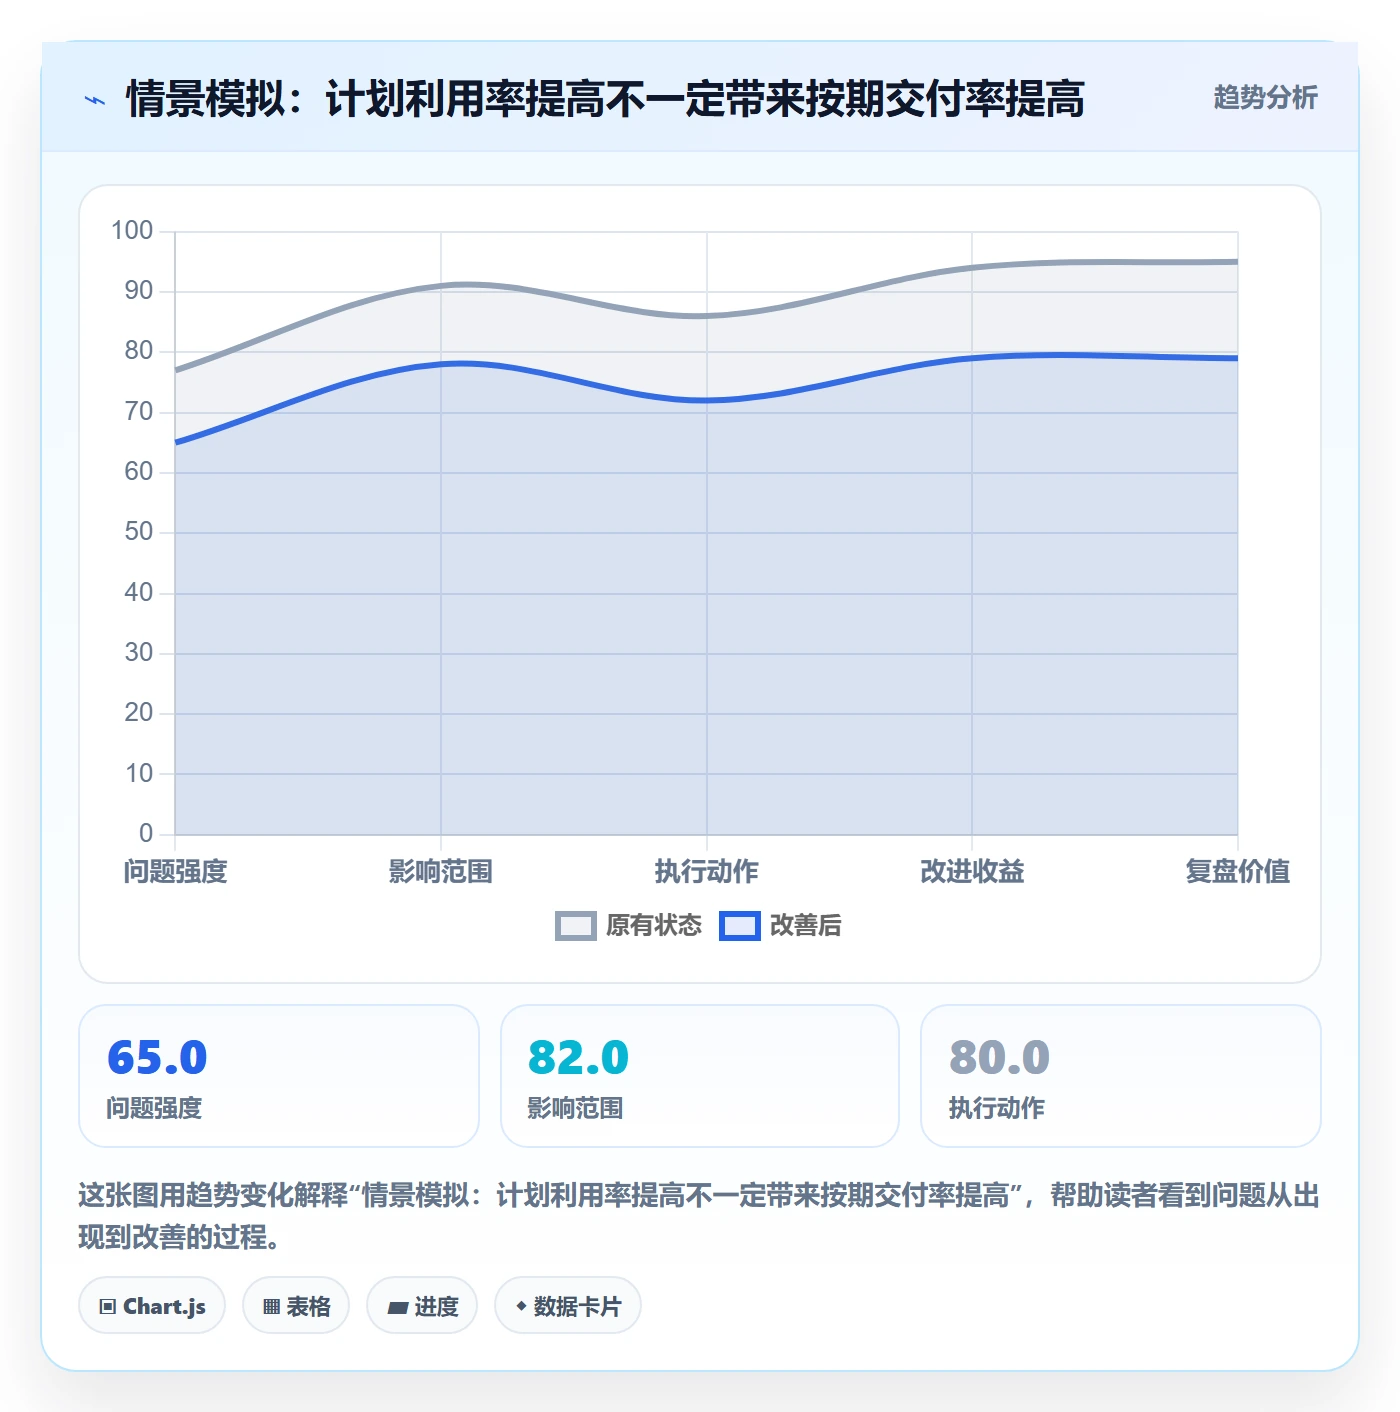Click the 趋势分析 badge in the header
Viewport: 1400px width, 1412px height.
tap(1265, 97)
